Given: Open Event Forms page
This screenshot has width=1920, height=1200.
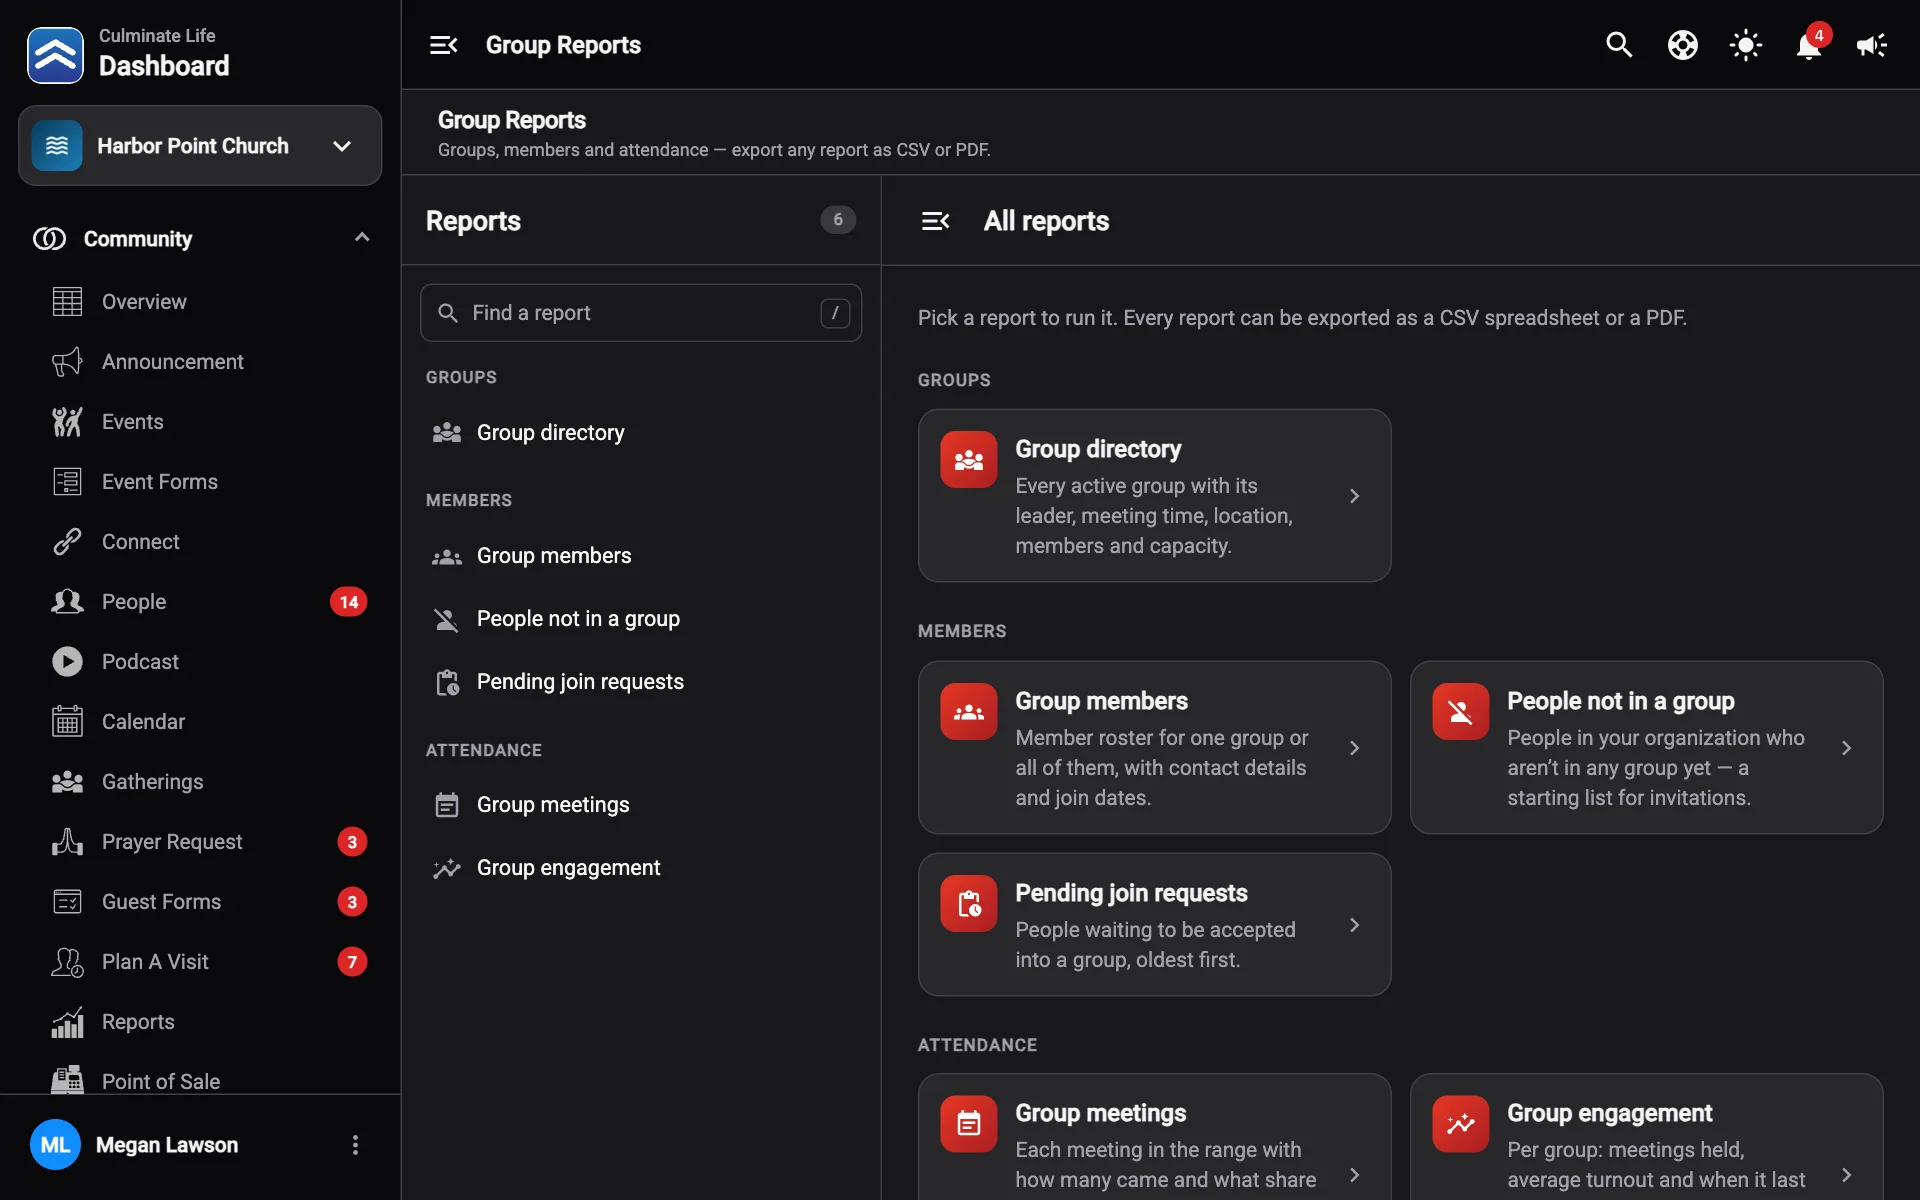Looking at the screenshot, I should pyautogui.click(x=200, y=482).
